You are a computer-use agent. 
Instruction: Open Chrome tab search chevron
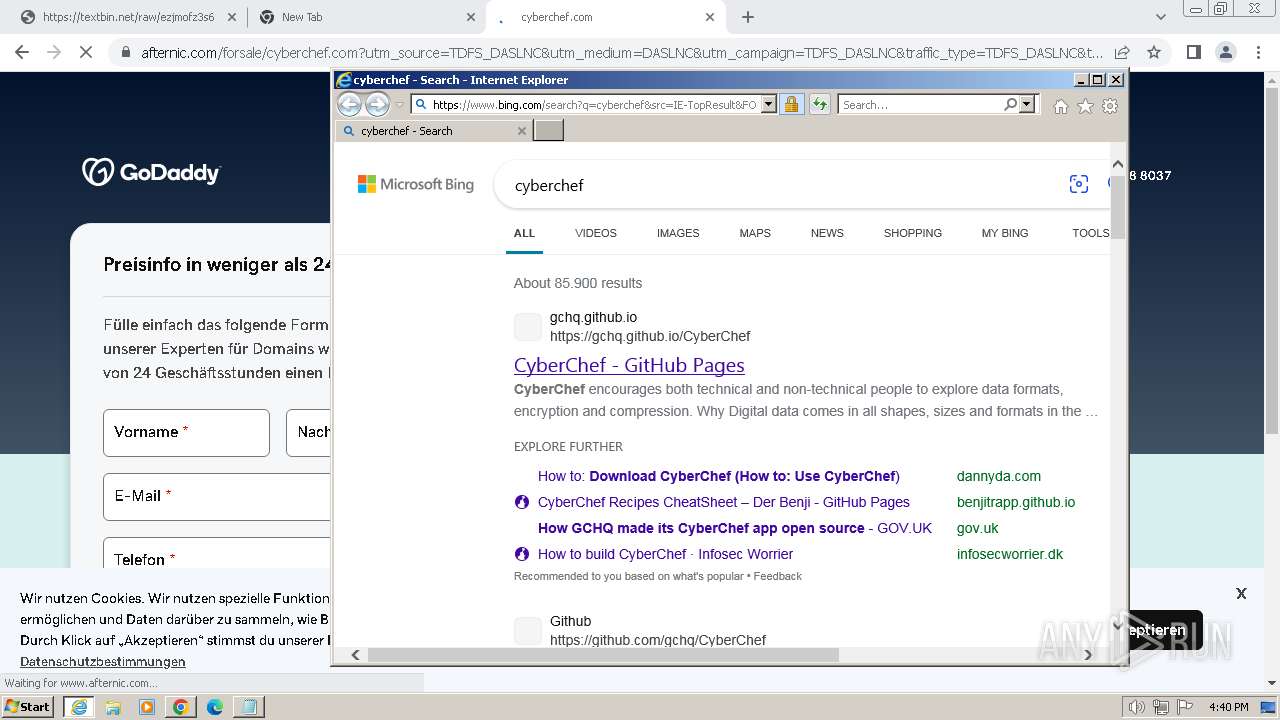tap(1161, 17)
